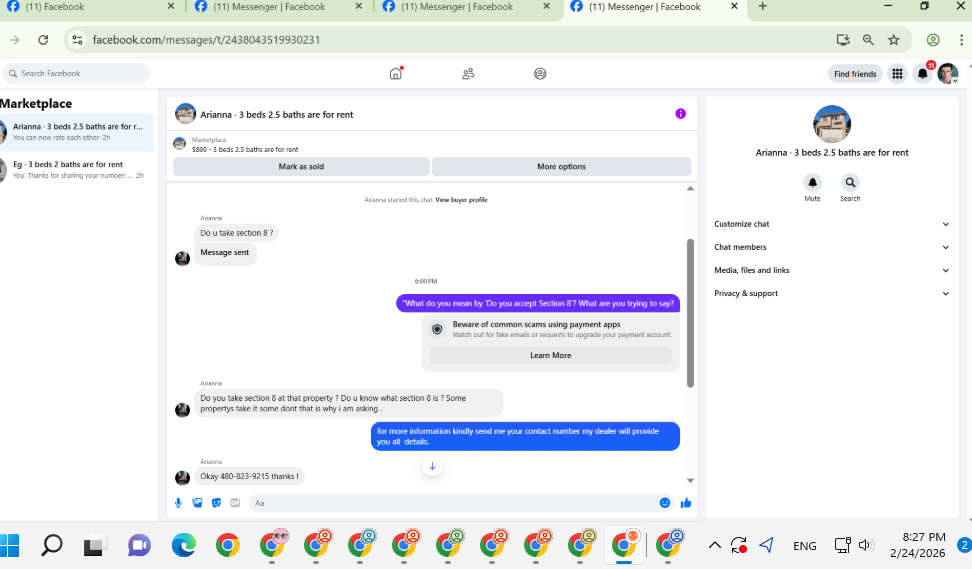Send a voice clip microphone icon

click(178, 503)
